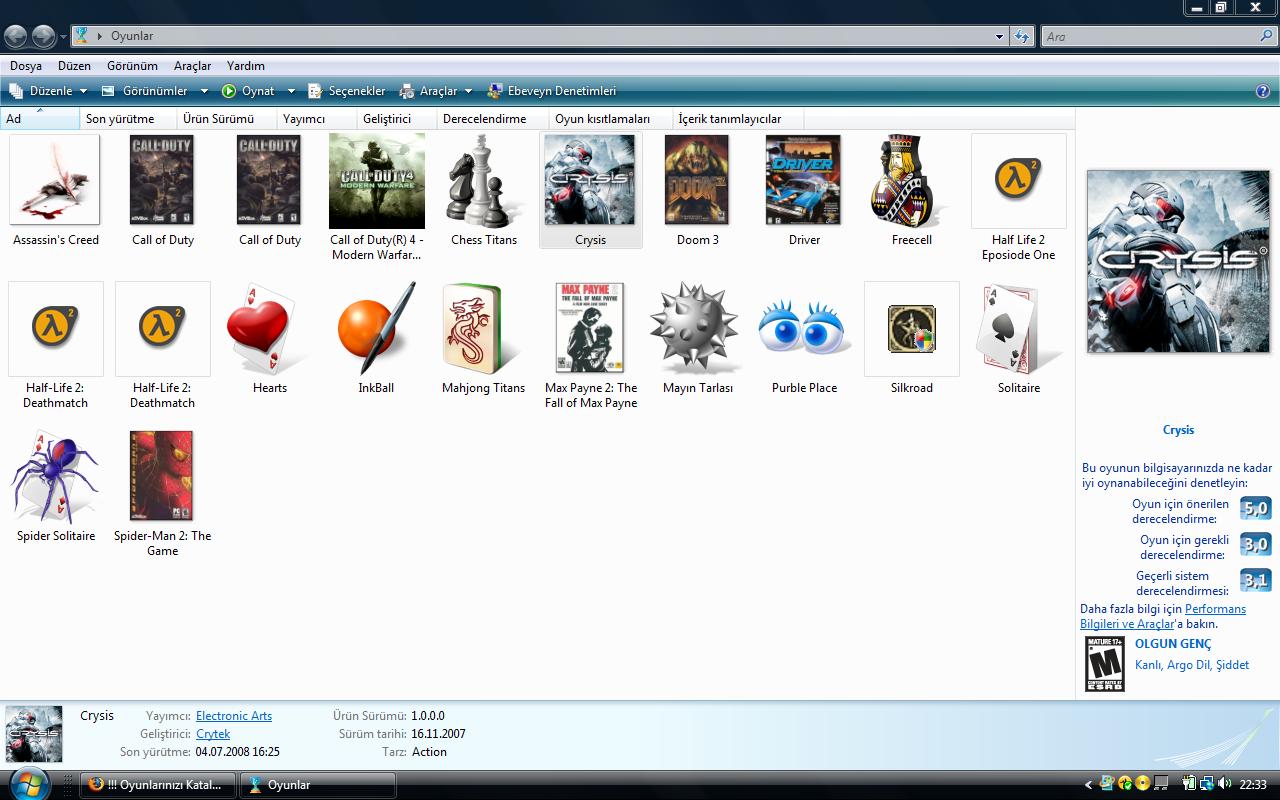Click the last run date 04.07.2008 16:25

click(238, 752)
